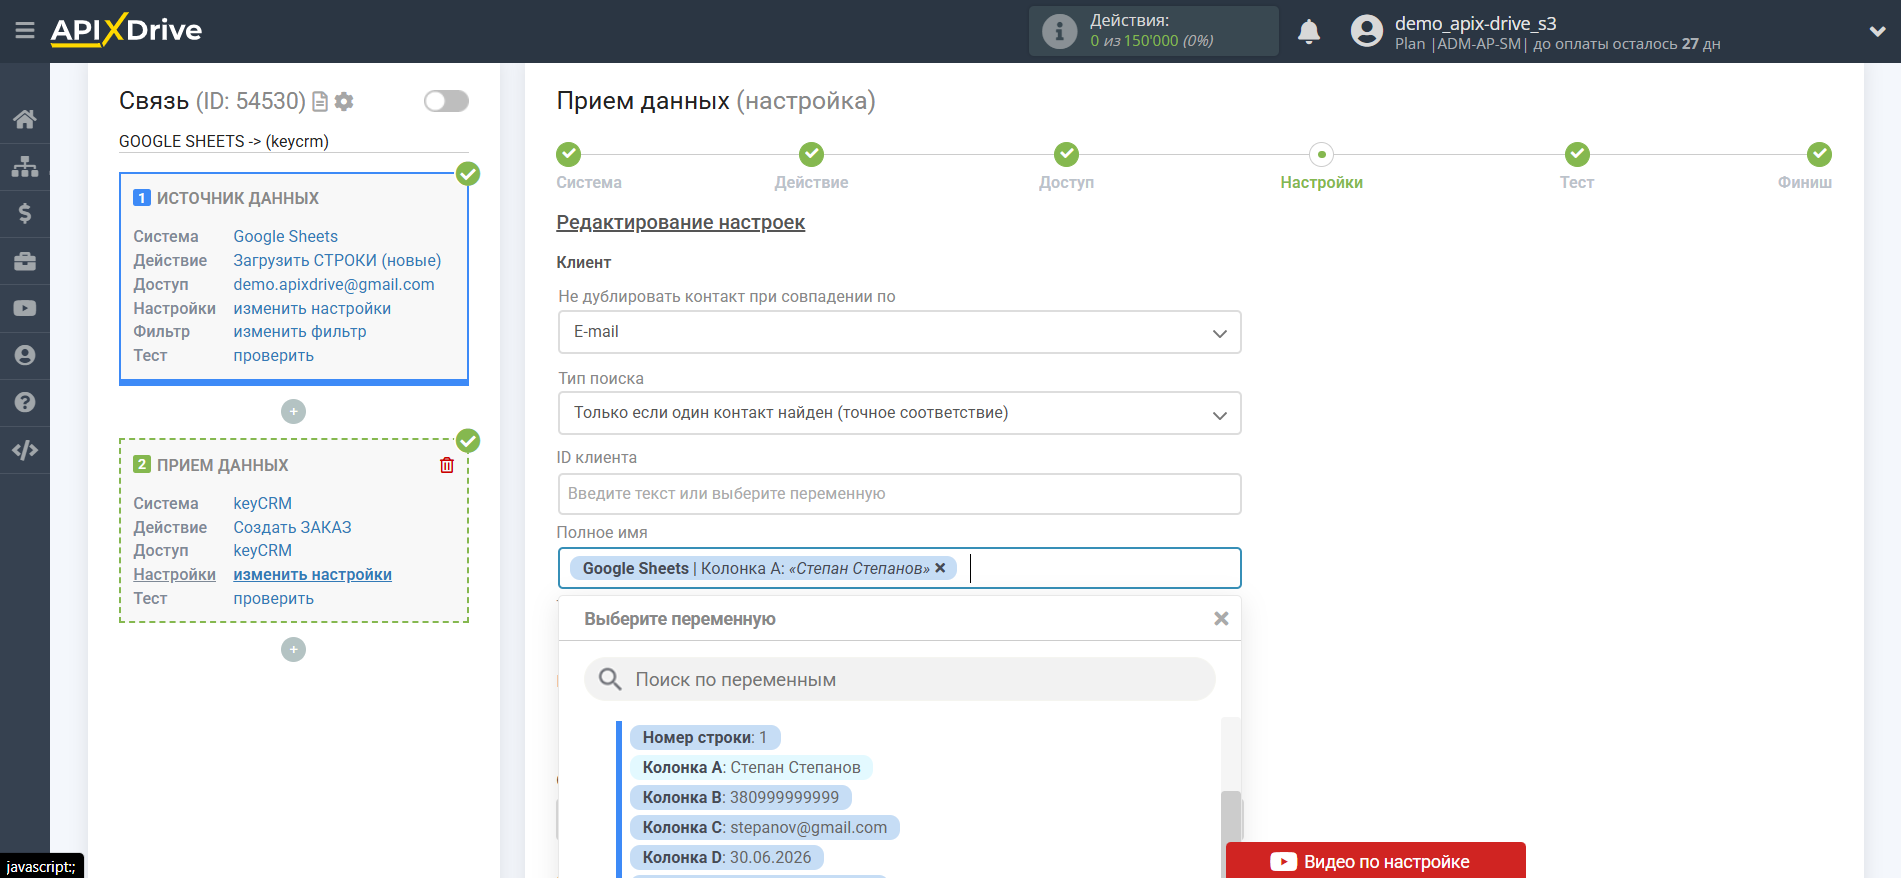Open the help question mark sidebar icon

click(25, 402)
